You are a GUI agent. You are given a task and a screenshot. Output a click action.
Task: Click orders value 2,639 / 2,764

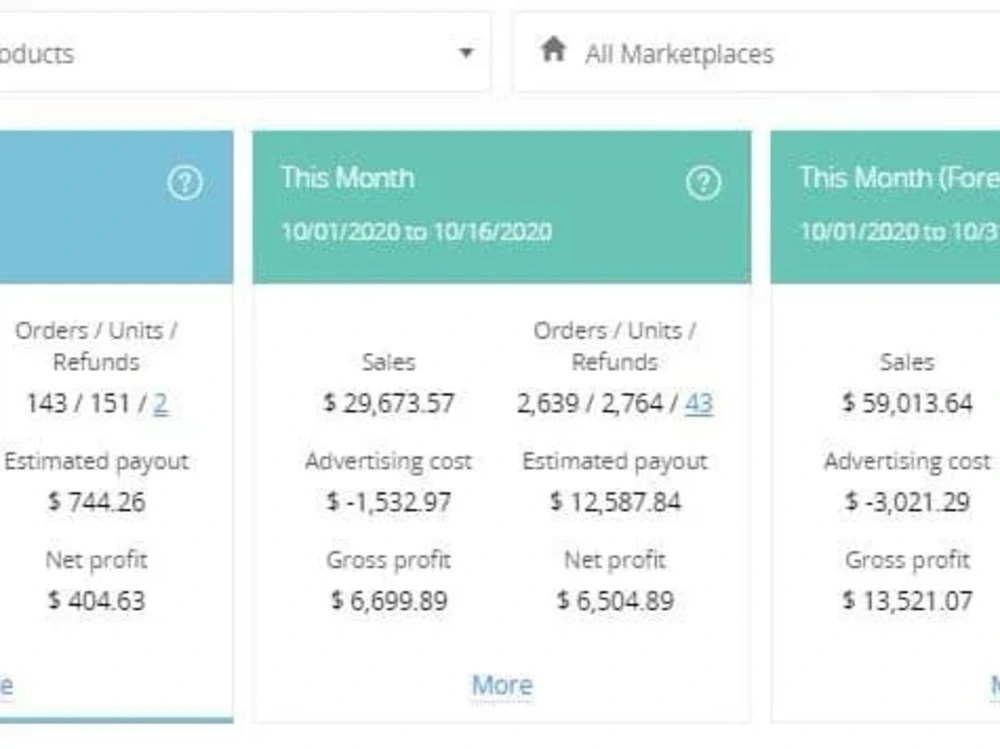tap(590, 403)
